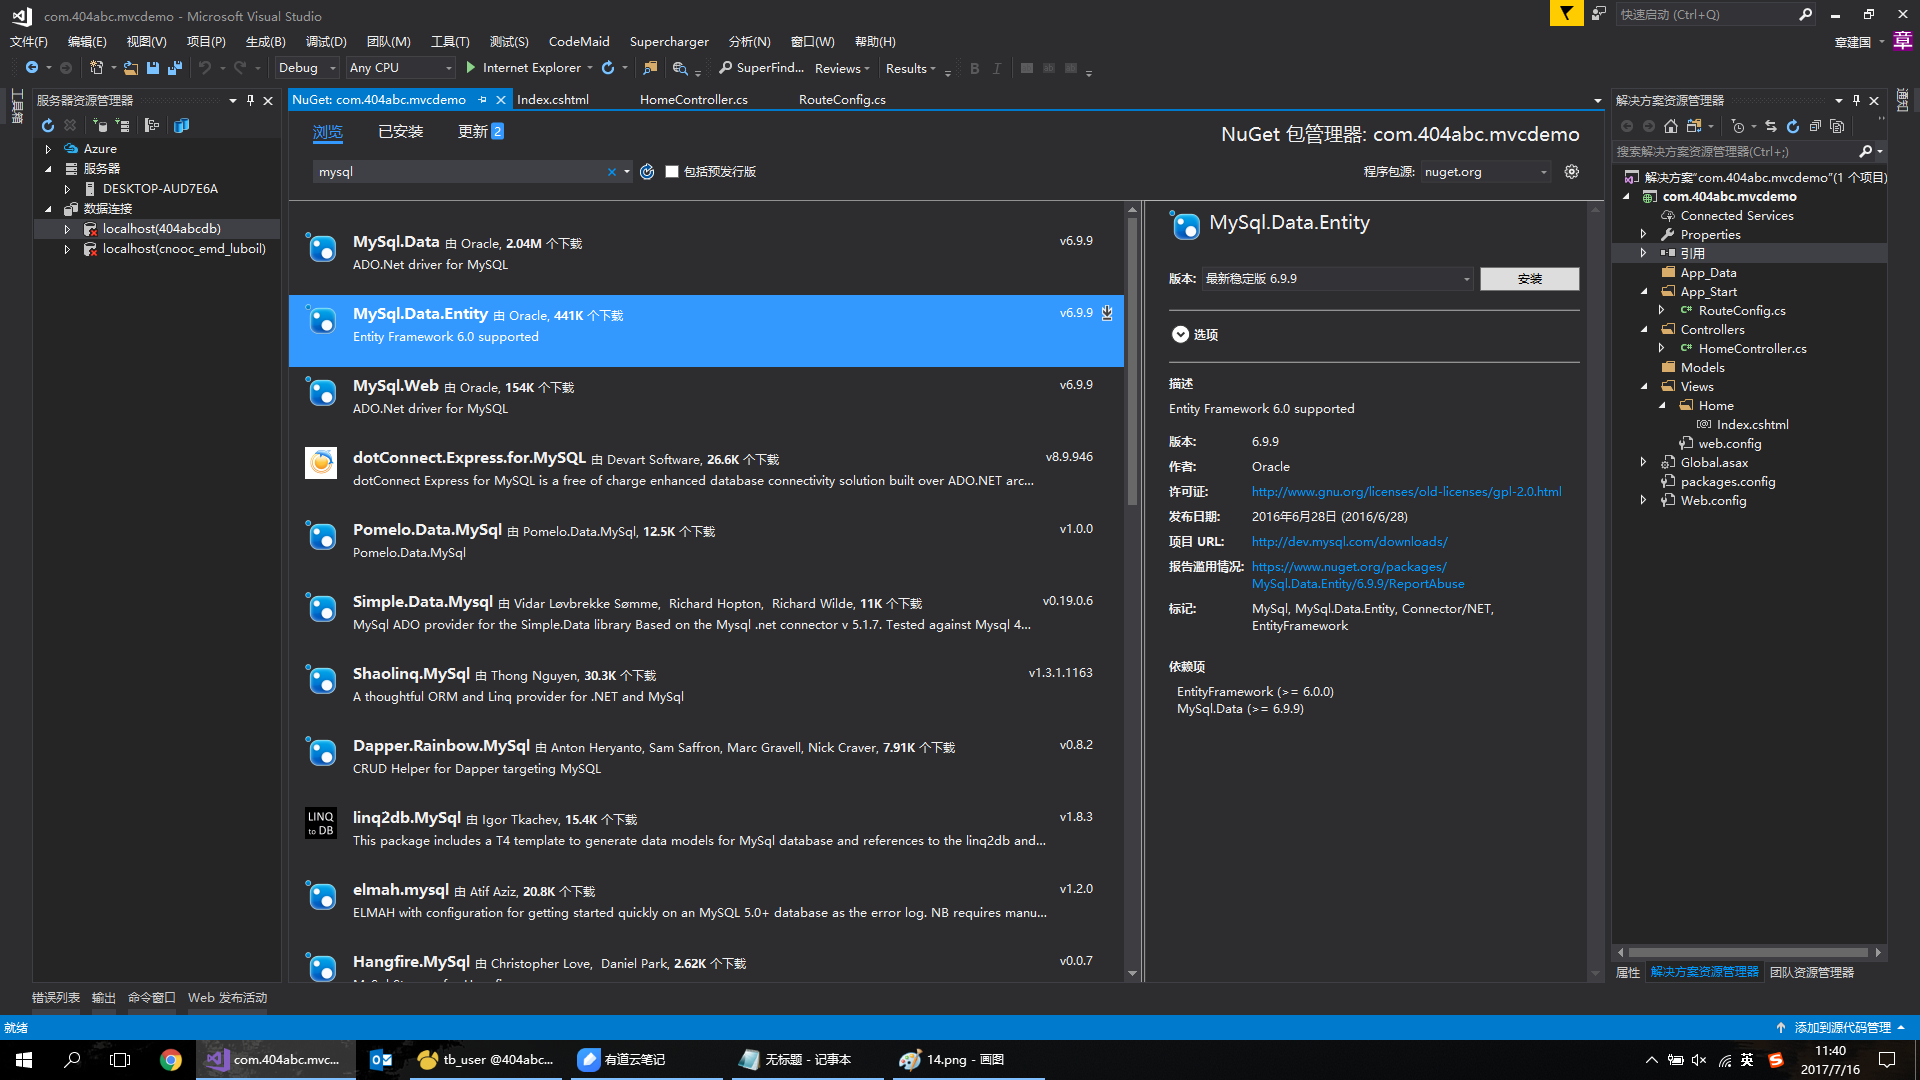Viewport: 1920px width, 1080px height.
Task: Click the Save All toolbar icon
Action: (174, 68)
